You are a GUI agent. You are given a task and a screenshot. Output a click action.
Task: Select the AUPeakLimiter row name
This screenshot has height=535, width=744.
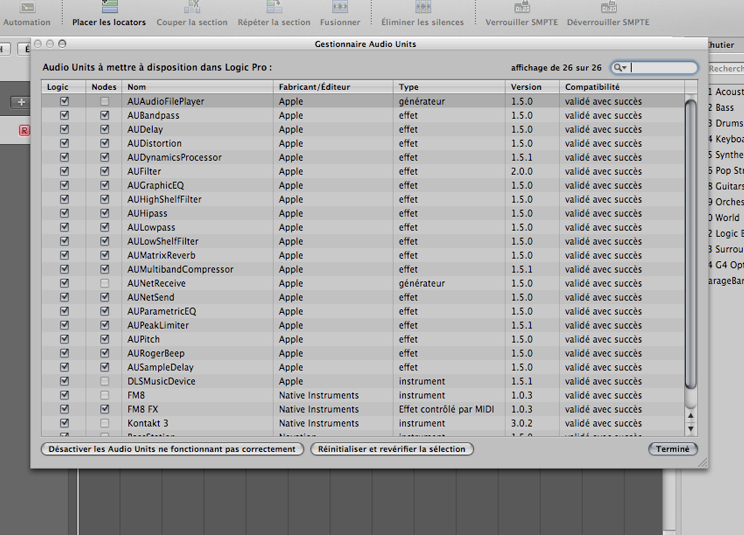coord(158,325)
